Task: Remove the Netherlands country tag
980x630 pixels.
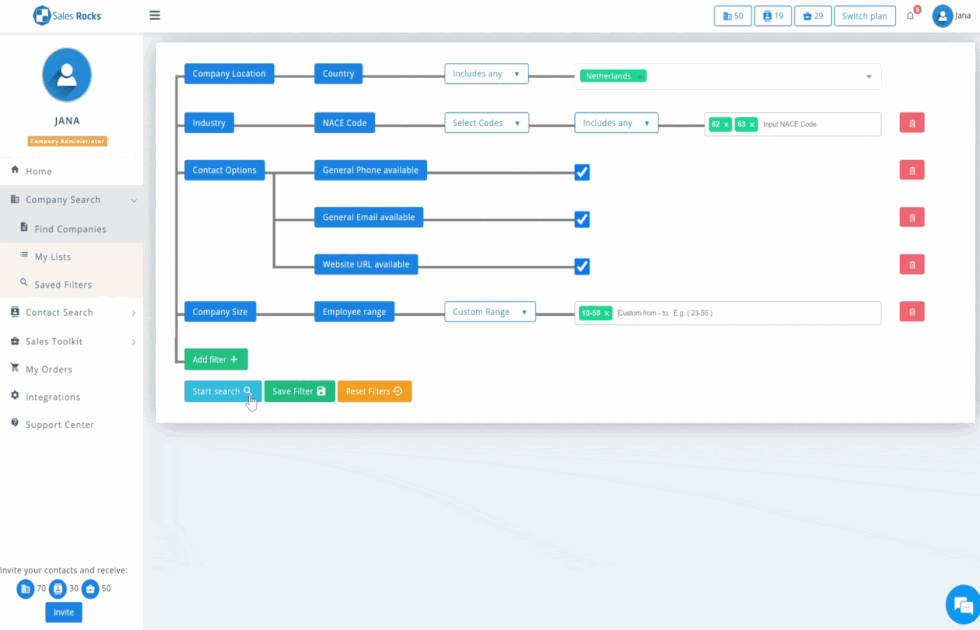Action: (640, 76)
